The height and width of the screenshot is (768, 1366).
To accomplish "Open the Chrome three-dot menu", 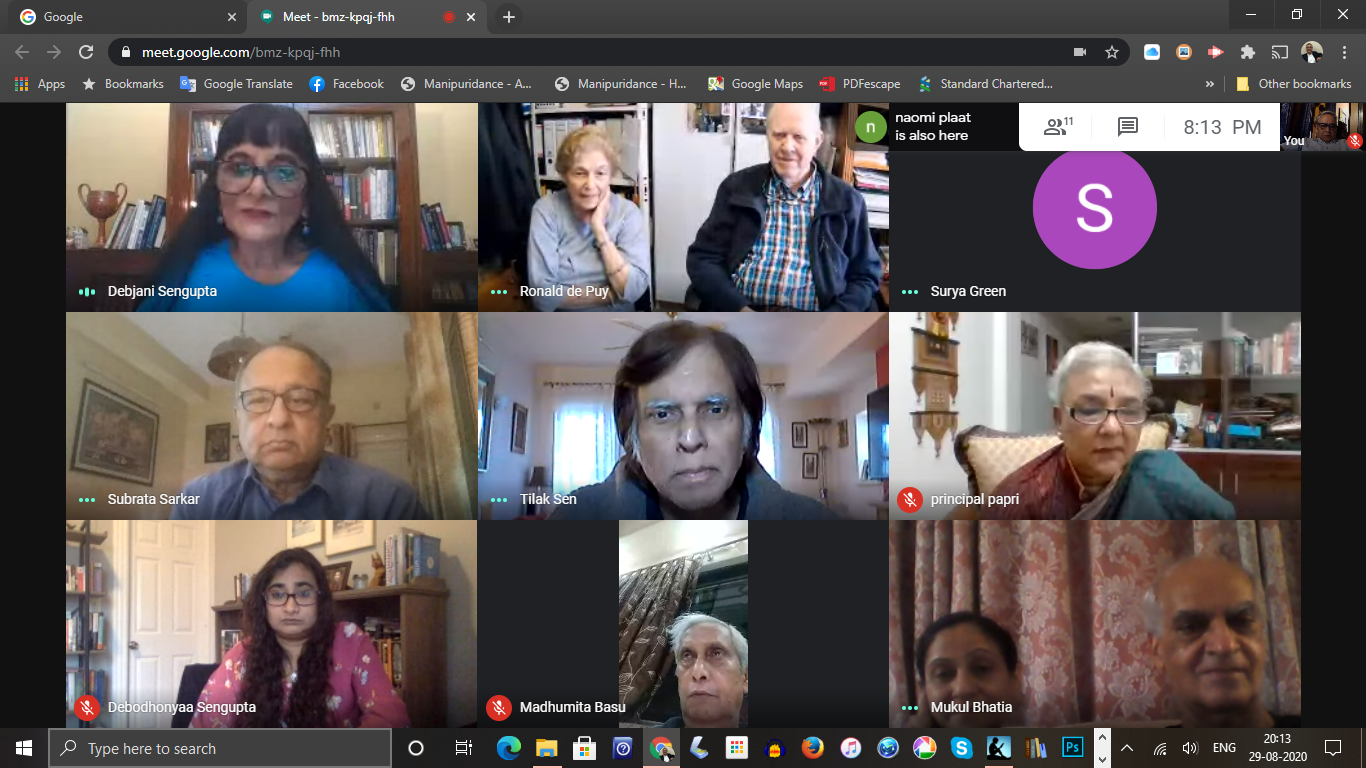I will (x=1343, y=52).
